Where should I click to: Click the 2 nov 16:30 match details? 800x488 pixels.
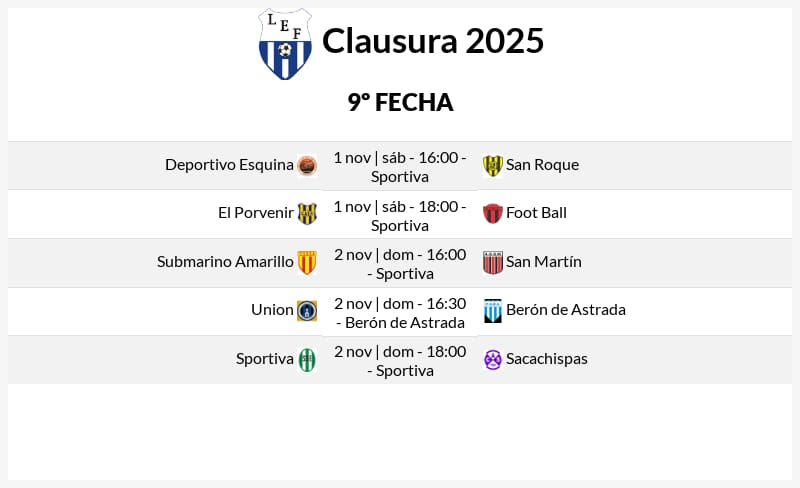[400, 312]
